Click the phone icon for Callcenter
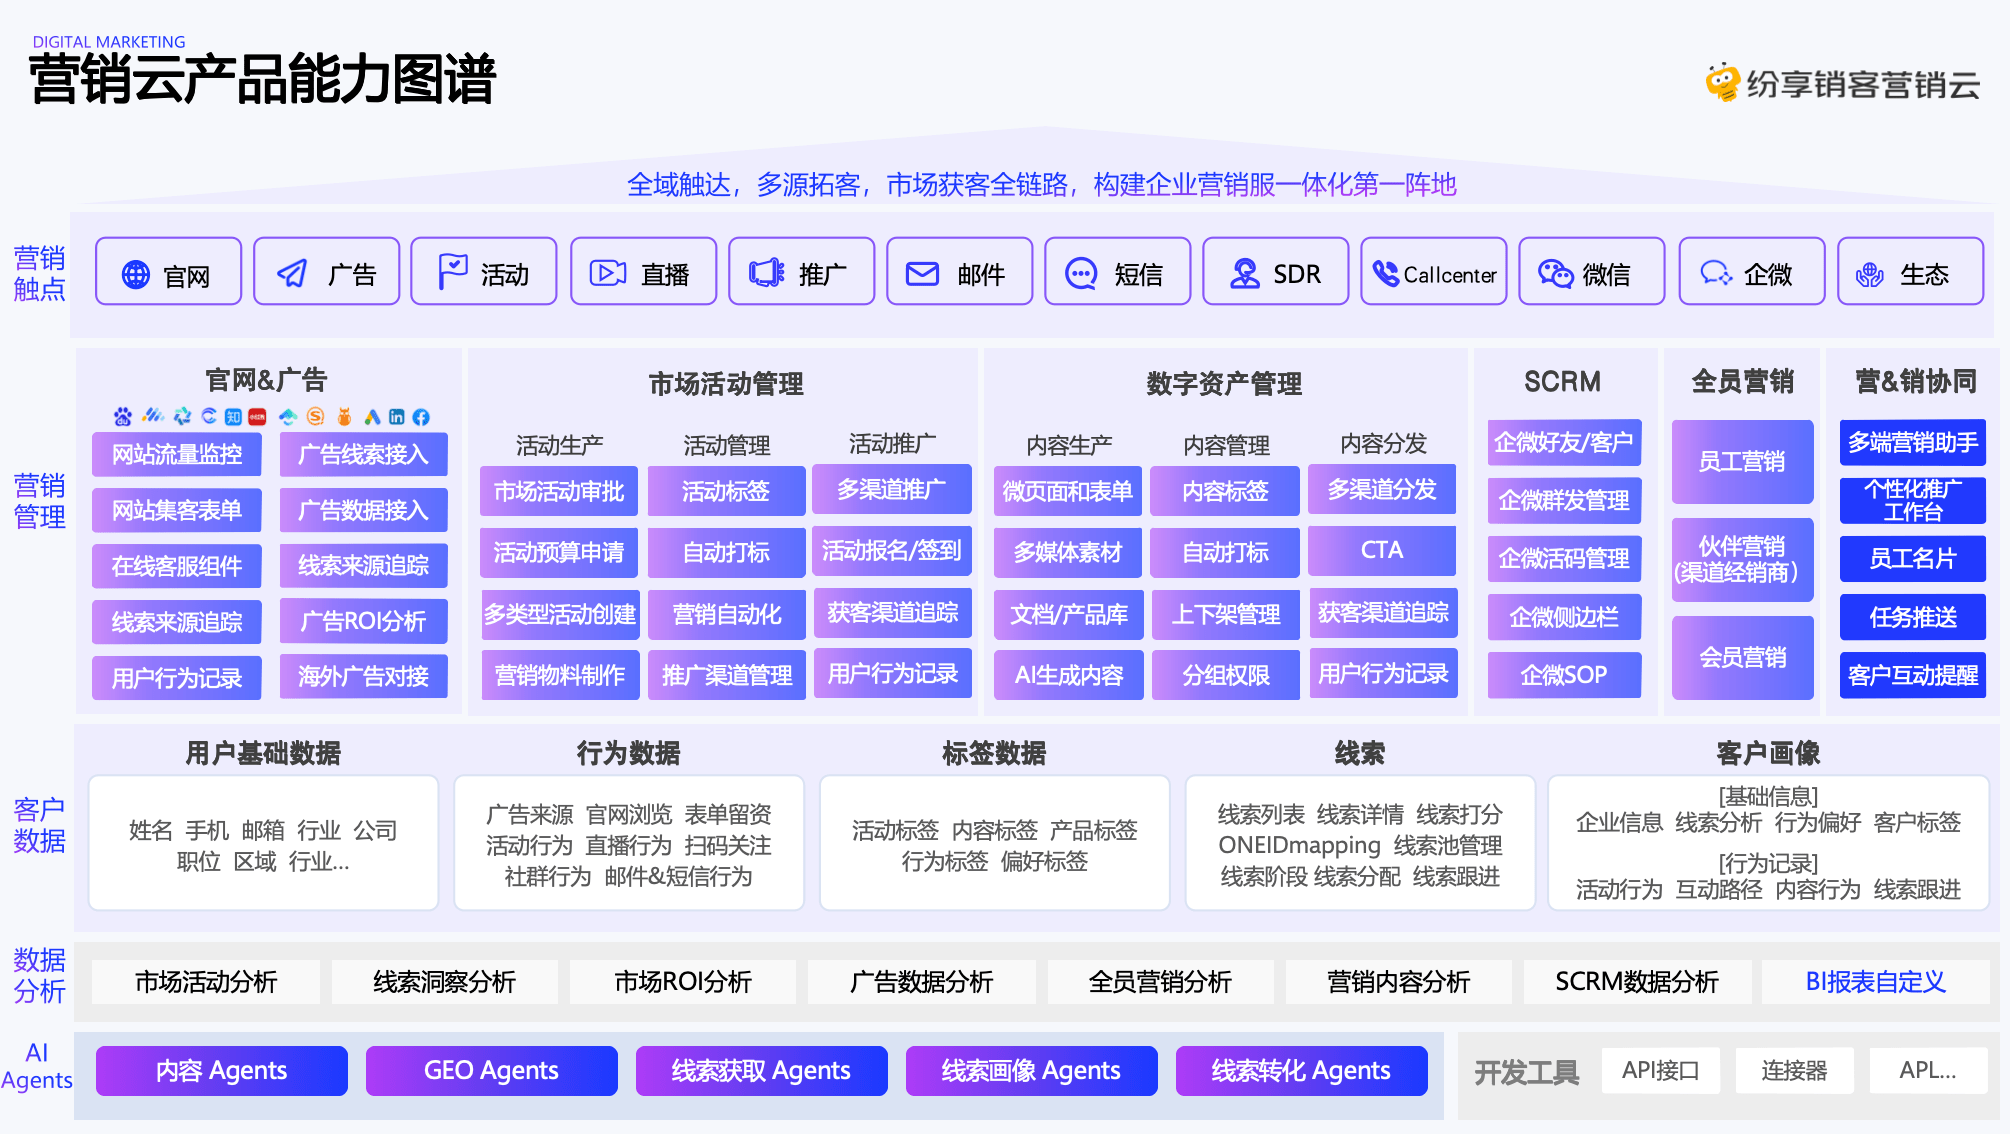This screenshot has width=2010, height=1134. coord(1386,273)
